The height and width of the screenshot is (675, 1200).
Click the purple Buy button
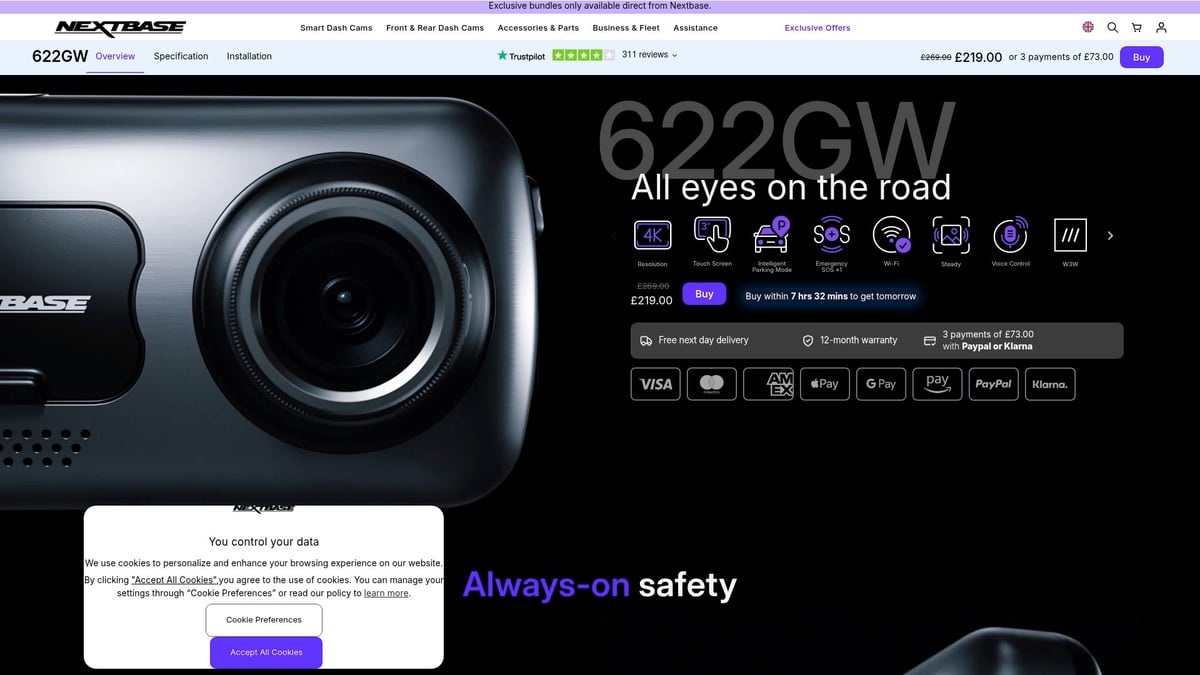[x=705, y=293]
